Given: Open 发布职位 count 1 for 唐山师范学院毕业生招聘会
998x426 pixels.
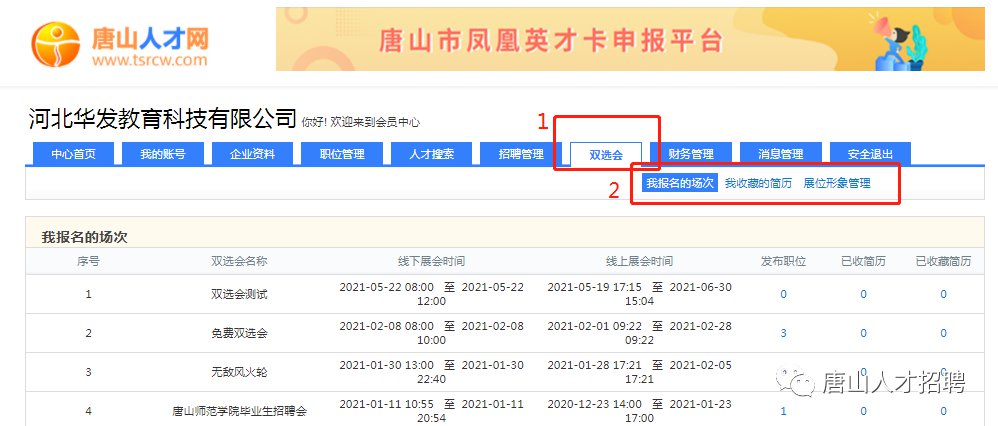Looking at the screenshot, I should coord(784,411).
